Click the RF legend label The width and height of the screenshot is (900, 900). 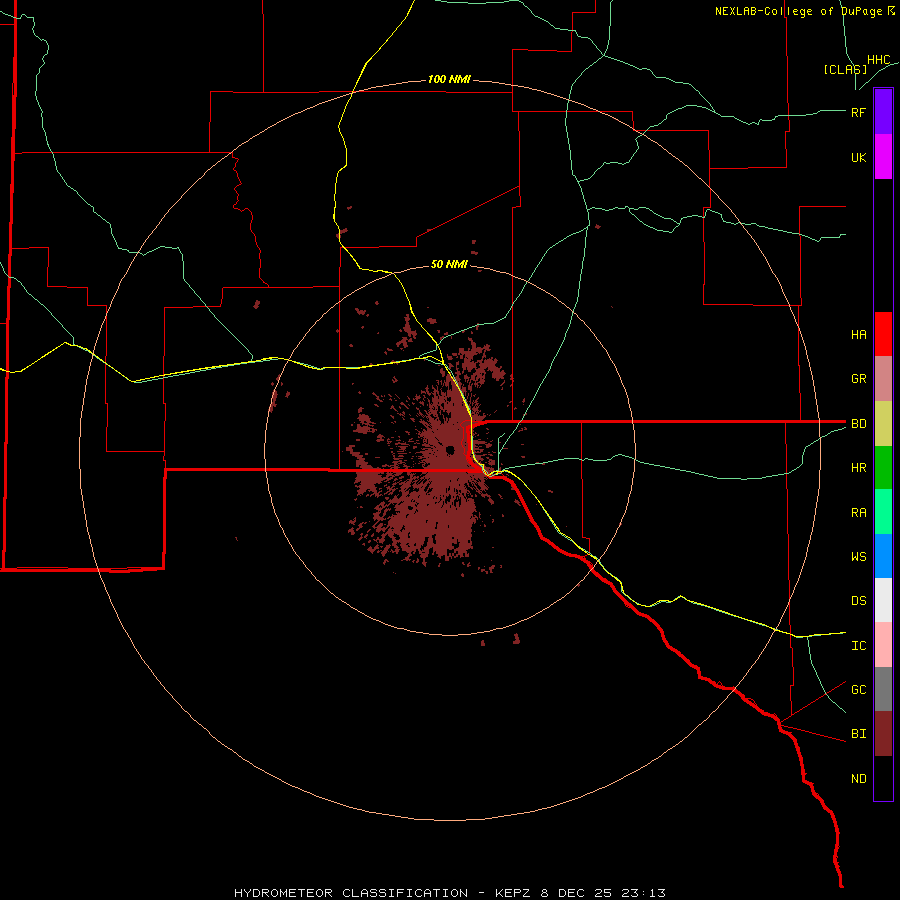pyautogui.click(x=858, y=112)
